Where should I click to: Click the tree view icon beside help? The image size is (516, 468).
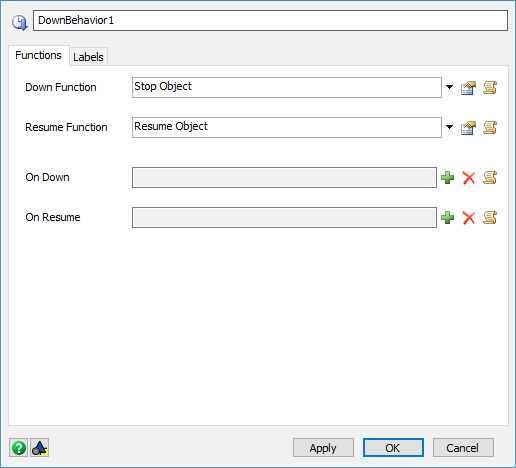[x=40, y=448]
